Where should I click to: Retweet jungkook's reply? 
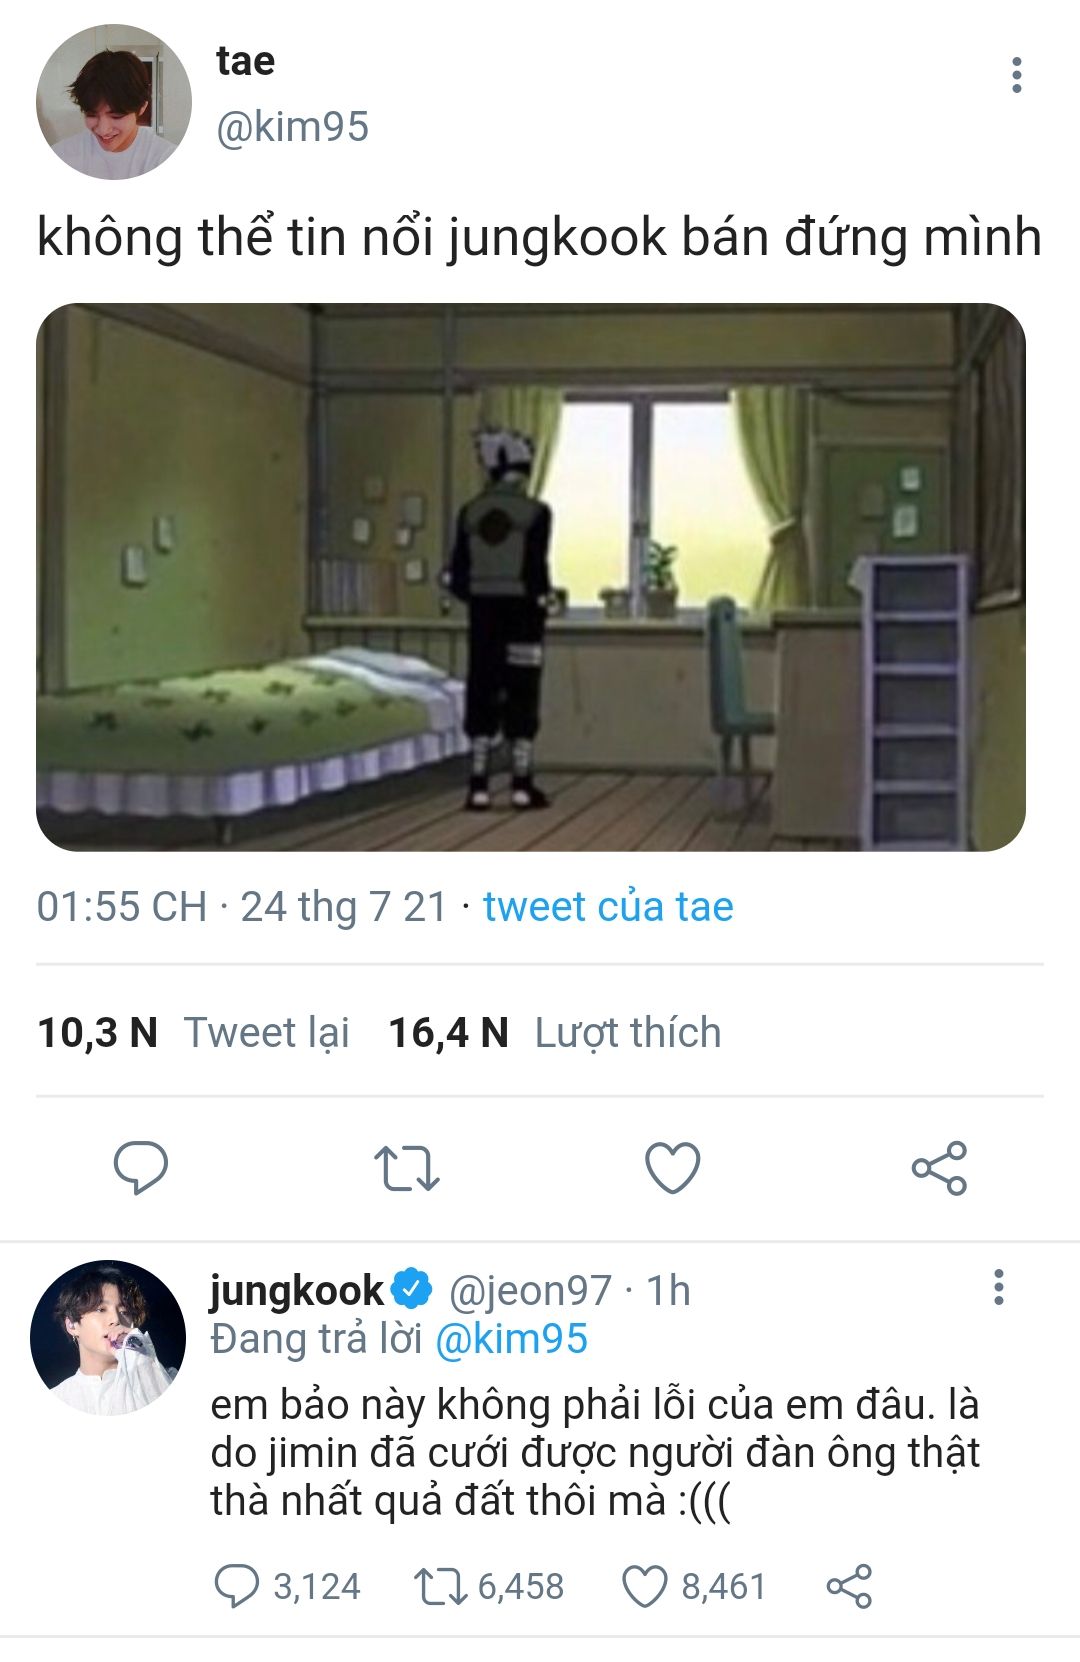440,1586
